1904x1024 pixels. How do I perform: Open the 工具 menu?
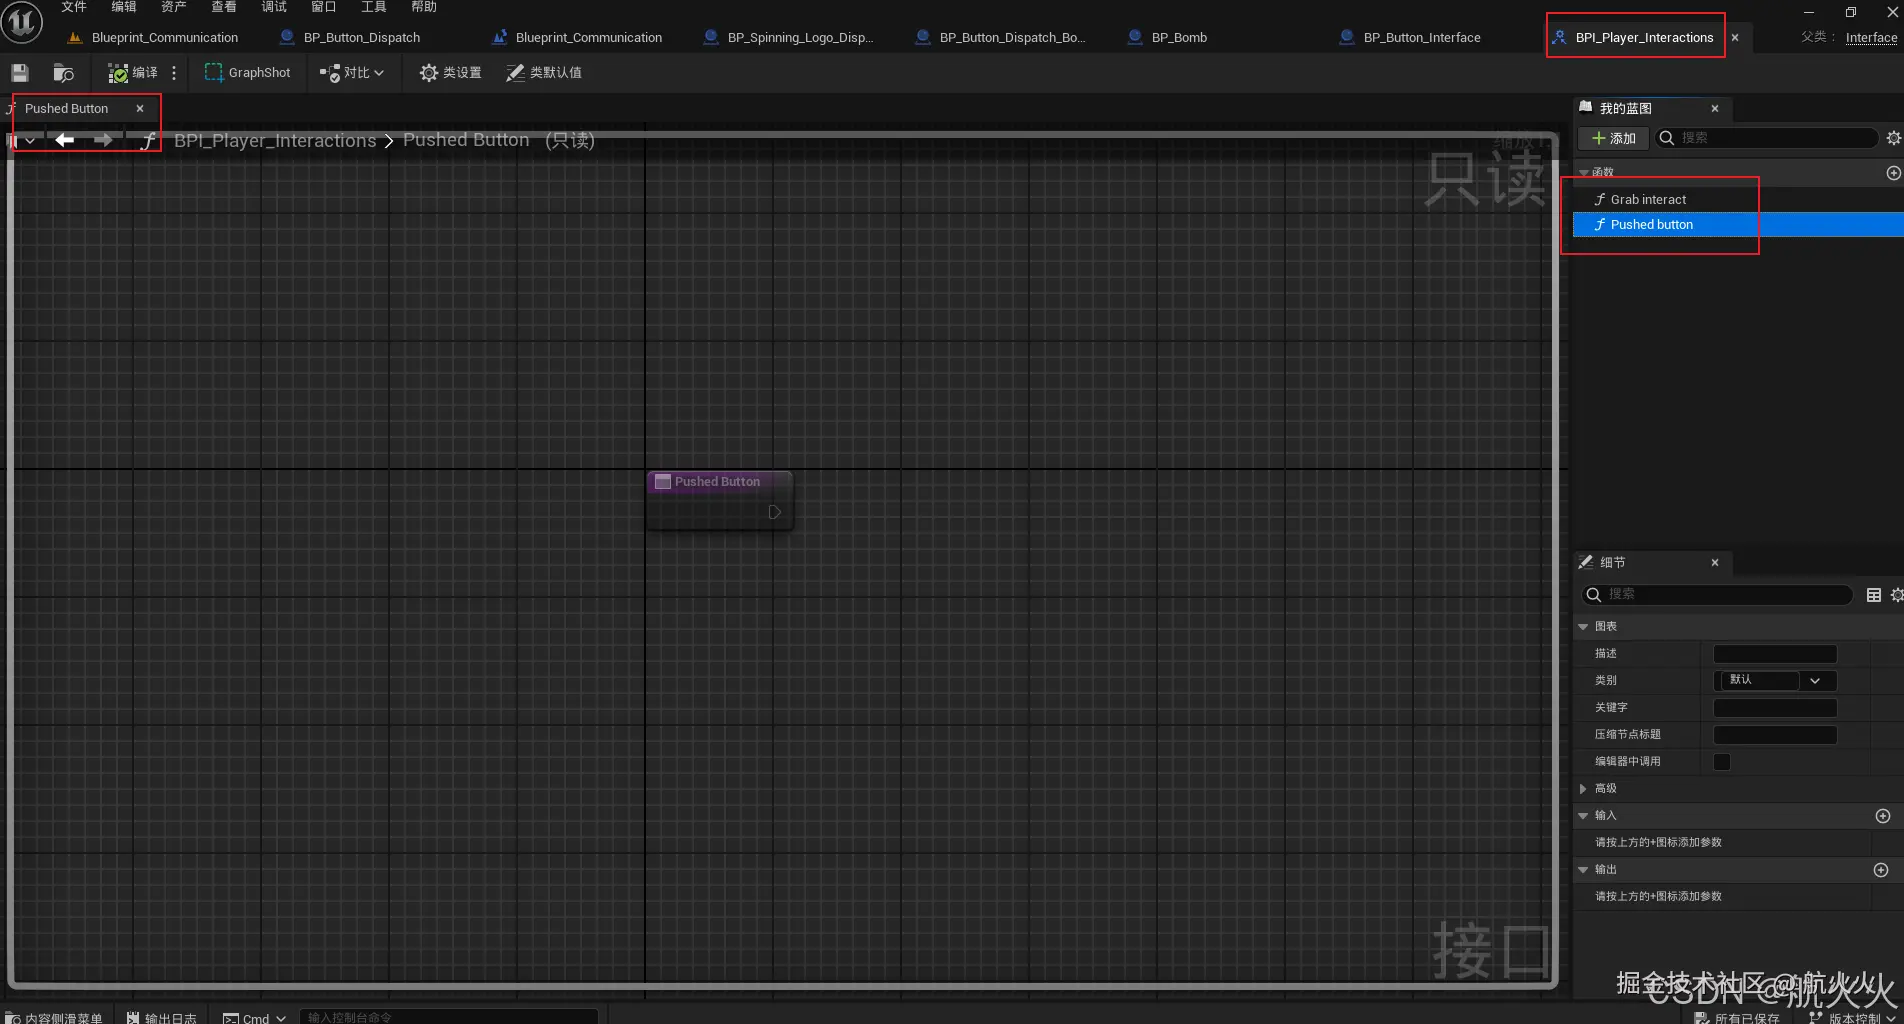tap(374, 7)
